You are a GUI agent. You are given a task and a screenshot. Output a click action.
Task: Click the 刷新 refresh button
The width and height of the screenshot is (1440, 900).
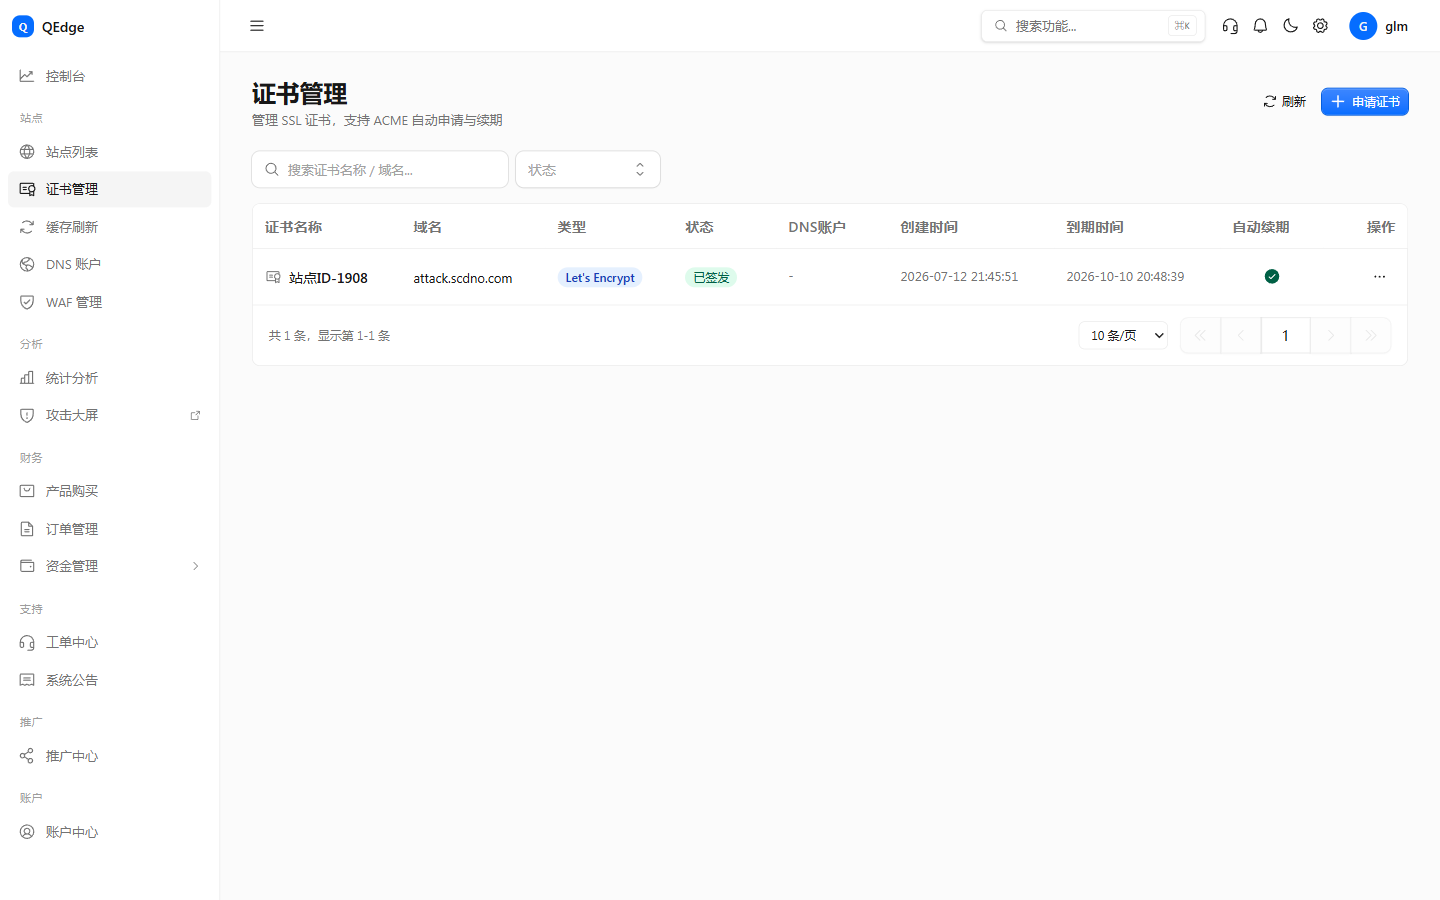pyautogui.click(x=1284, y=102)
